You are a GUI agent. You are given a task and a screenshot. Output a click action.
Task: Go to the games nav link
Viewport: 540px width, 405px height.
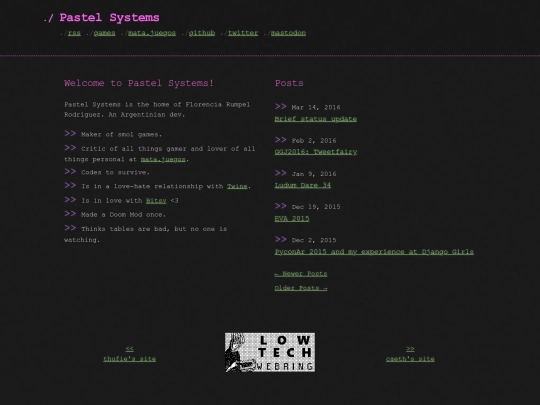click(x=104, y=33)
